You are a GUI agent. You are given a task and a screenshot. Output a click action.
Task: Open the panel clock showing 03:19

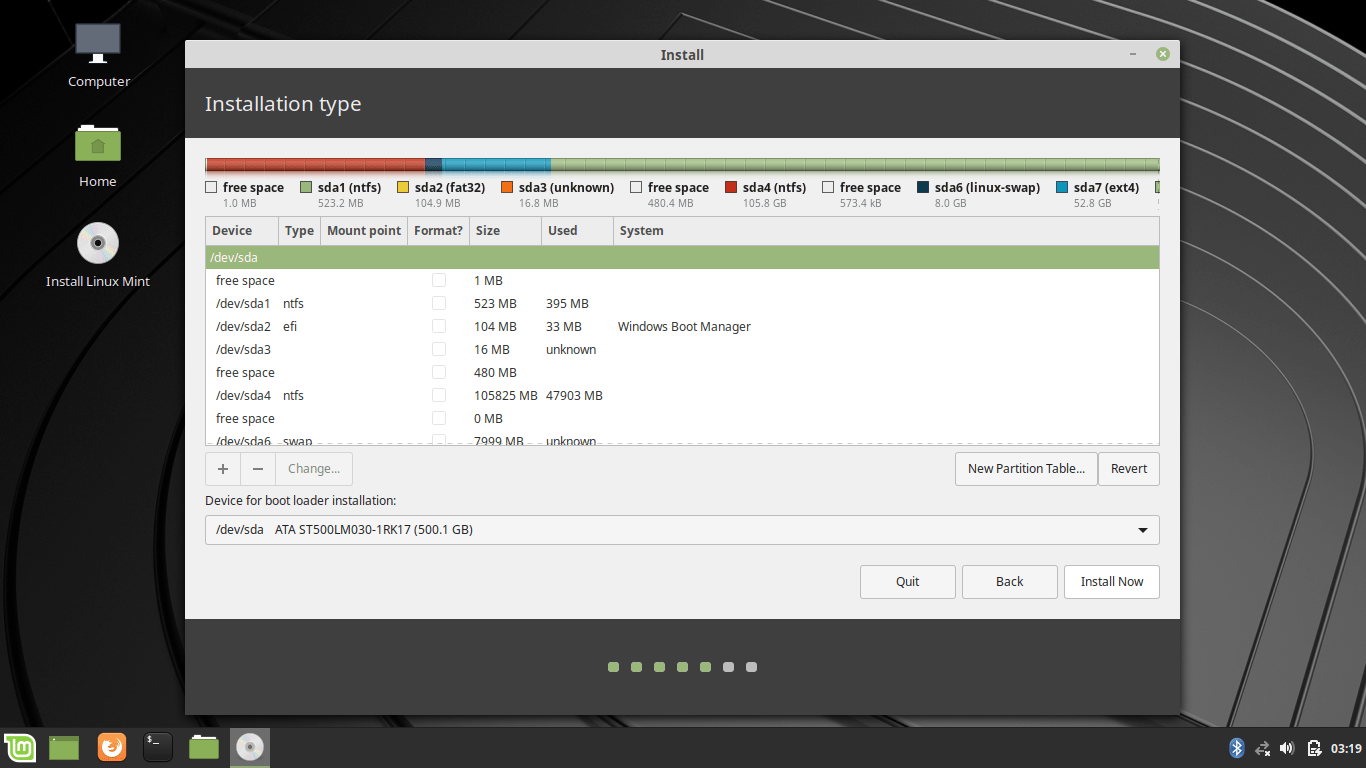(1348, 748)
